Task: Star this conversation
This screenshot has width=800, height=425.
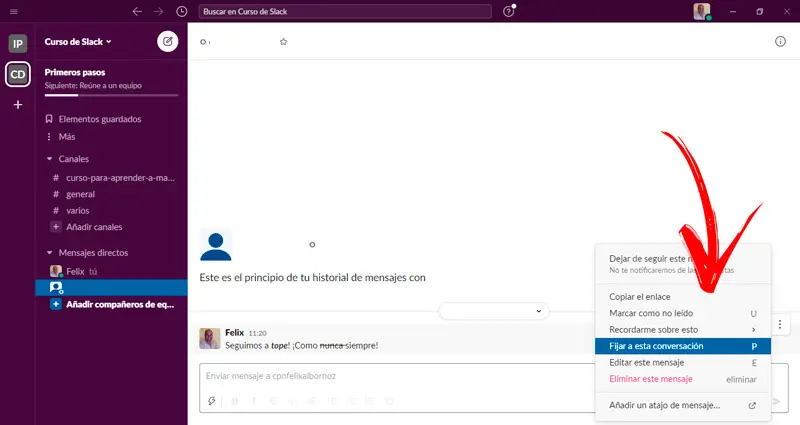Action: pyautogui.click(x=284, y=42)
